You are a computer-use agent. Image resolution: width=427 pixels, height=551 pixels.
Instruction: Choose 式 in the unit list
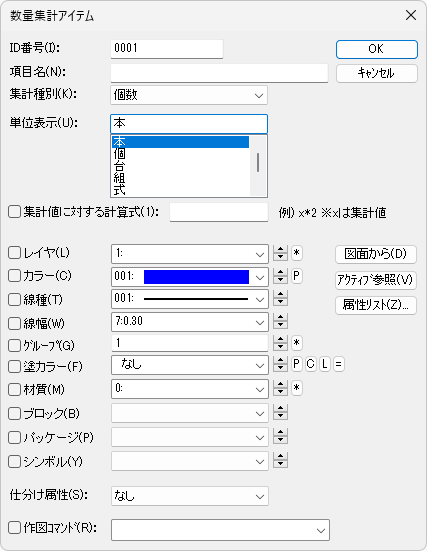pyautogui.click(x=181, y=190)
